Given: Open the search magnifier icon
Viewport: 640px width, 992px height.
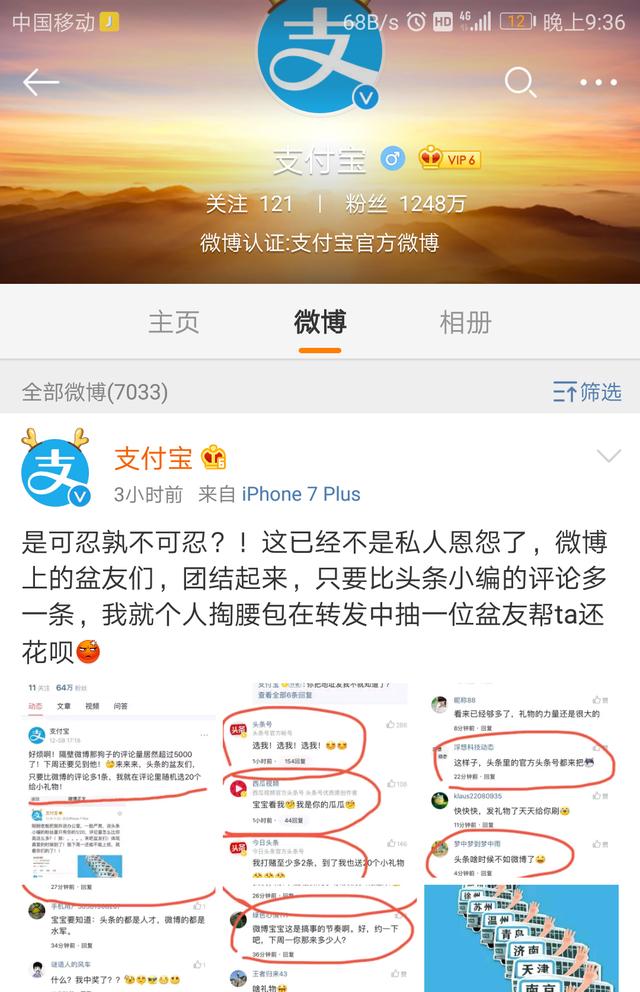Looking at the screenshot, I should [520, 82].
